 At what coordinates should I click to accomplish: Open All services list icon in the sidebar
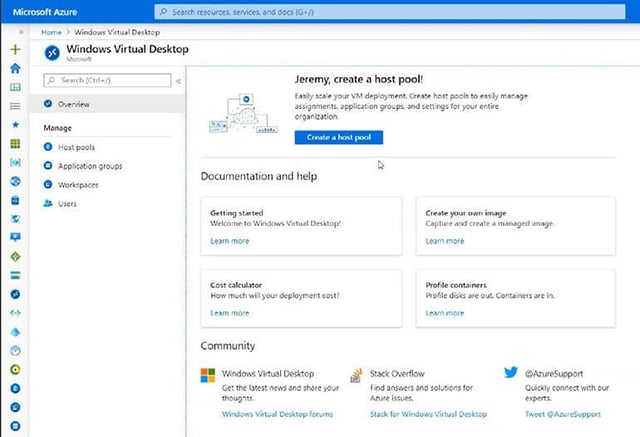pyautogui.click(x=15, y=106)
